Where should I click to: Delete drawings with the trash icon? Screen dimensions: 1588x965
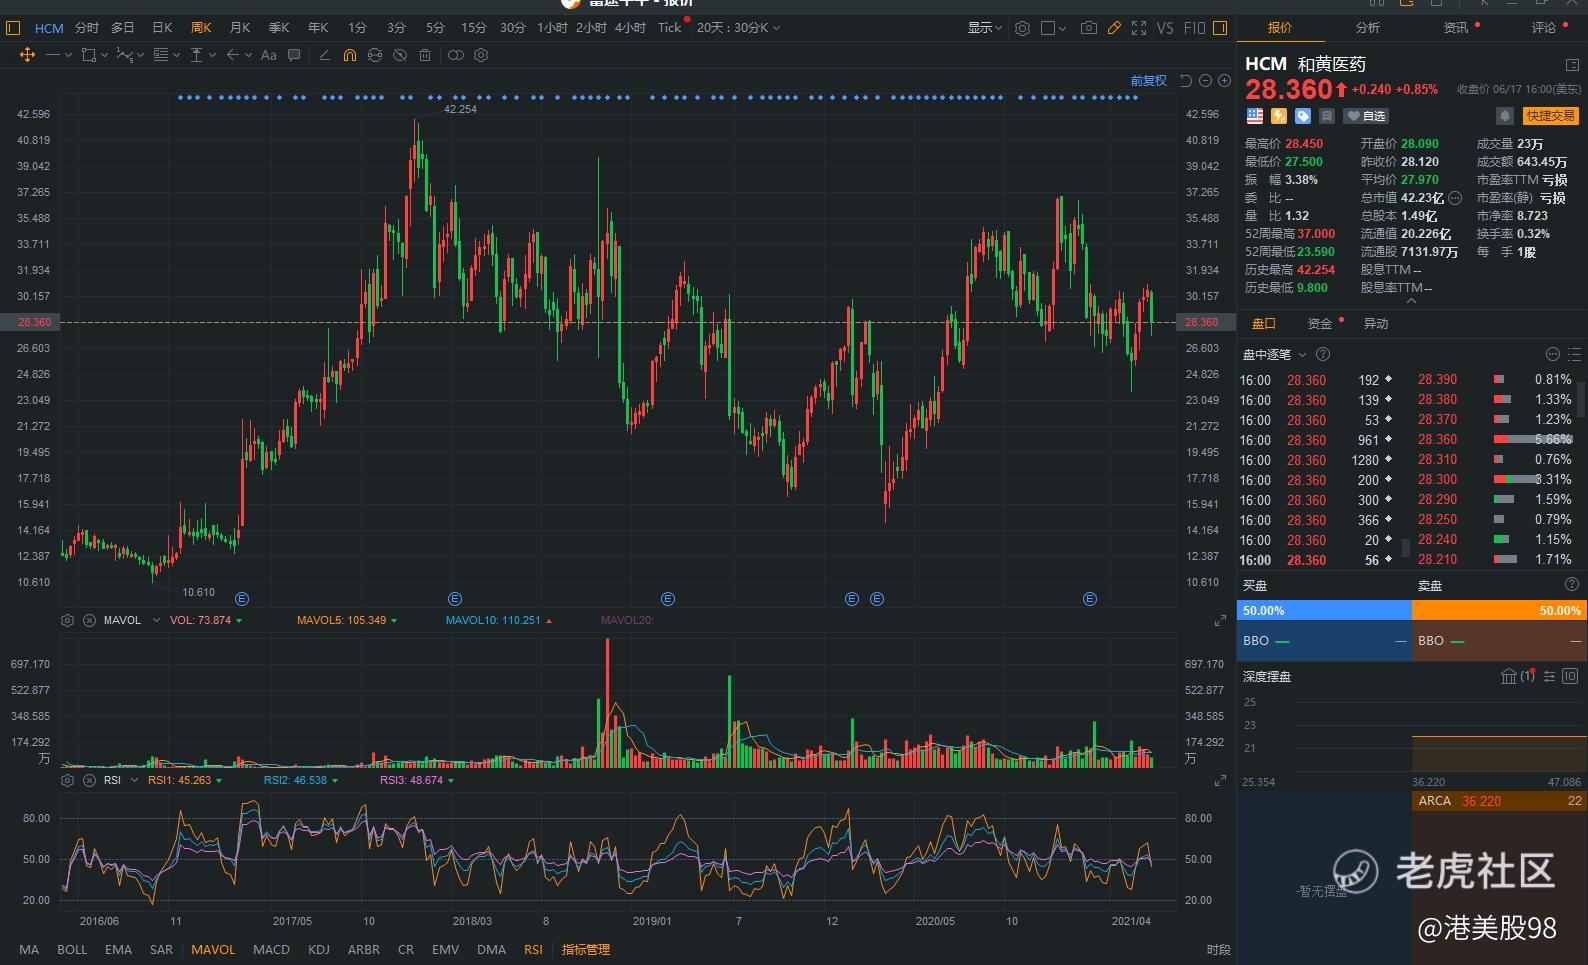(x=425, y=55)
